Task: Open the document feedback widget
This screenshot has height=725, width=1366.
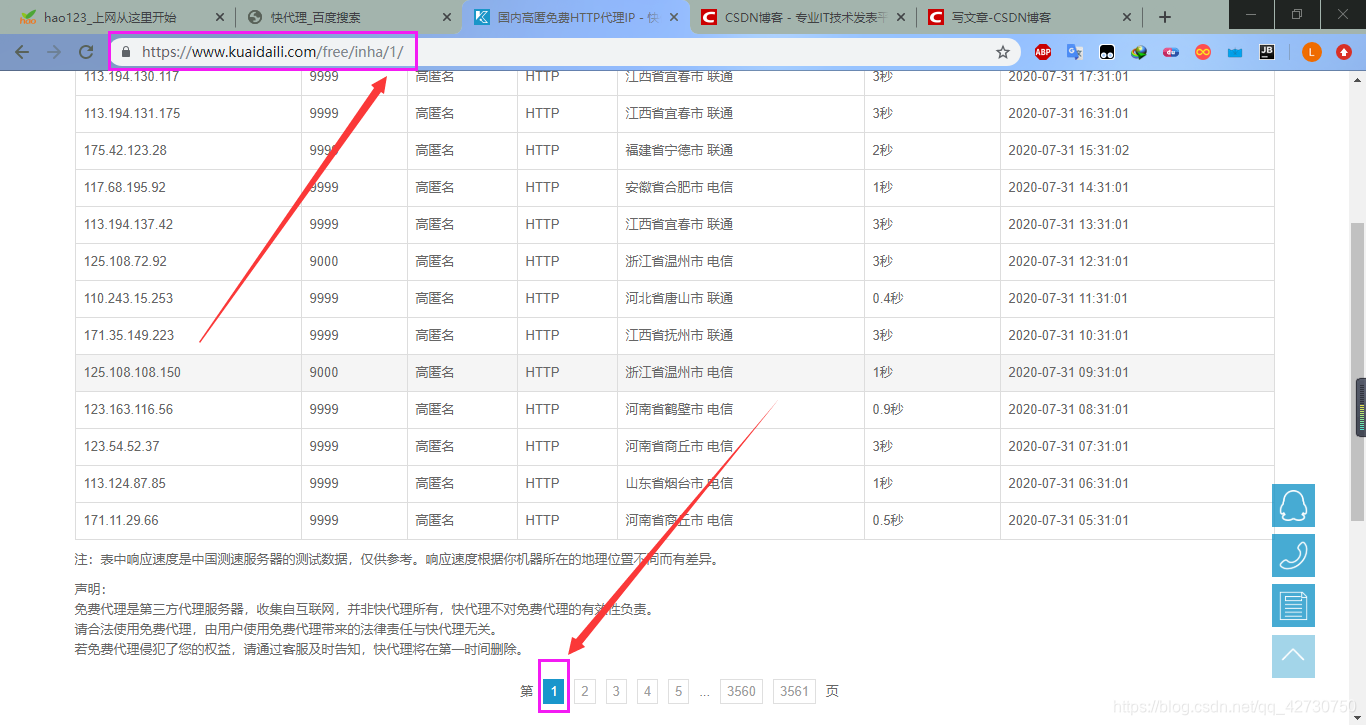Action: [1293, 606]
